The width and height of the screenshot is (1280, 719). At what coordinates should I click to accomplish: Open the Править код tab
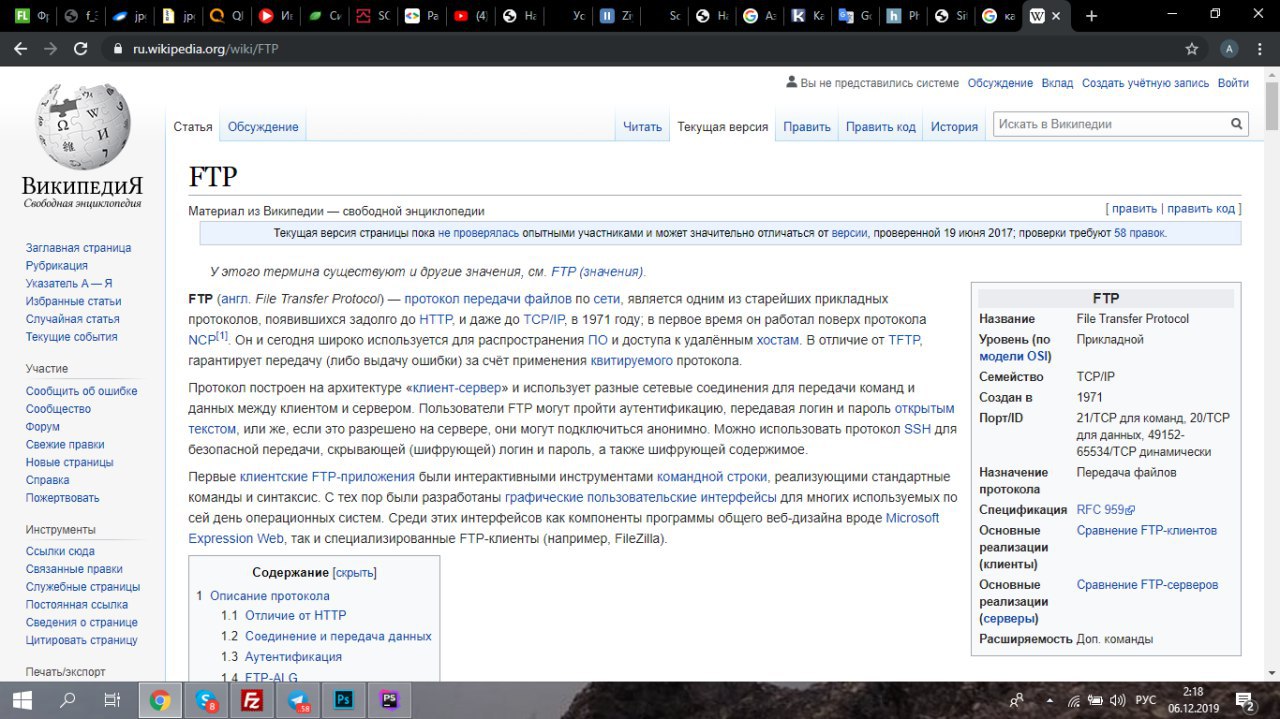click(881, 127)
